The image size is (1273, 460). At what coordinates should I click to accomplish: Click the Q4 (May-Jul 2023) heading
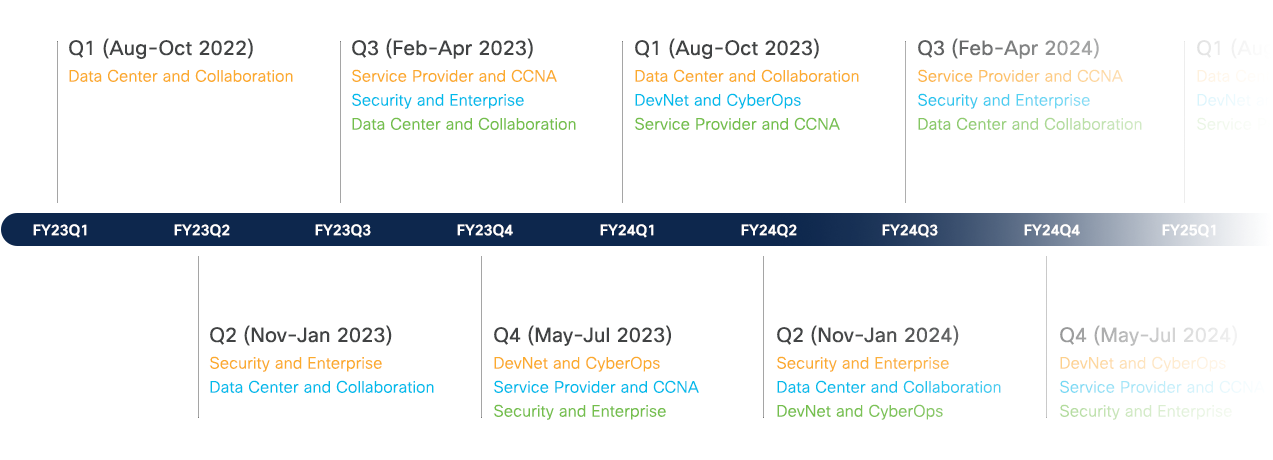[583, 335]
